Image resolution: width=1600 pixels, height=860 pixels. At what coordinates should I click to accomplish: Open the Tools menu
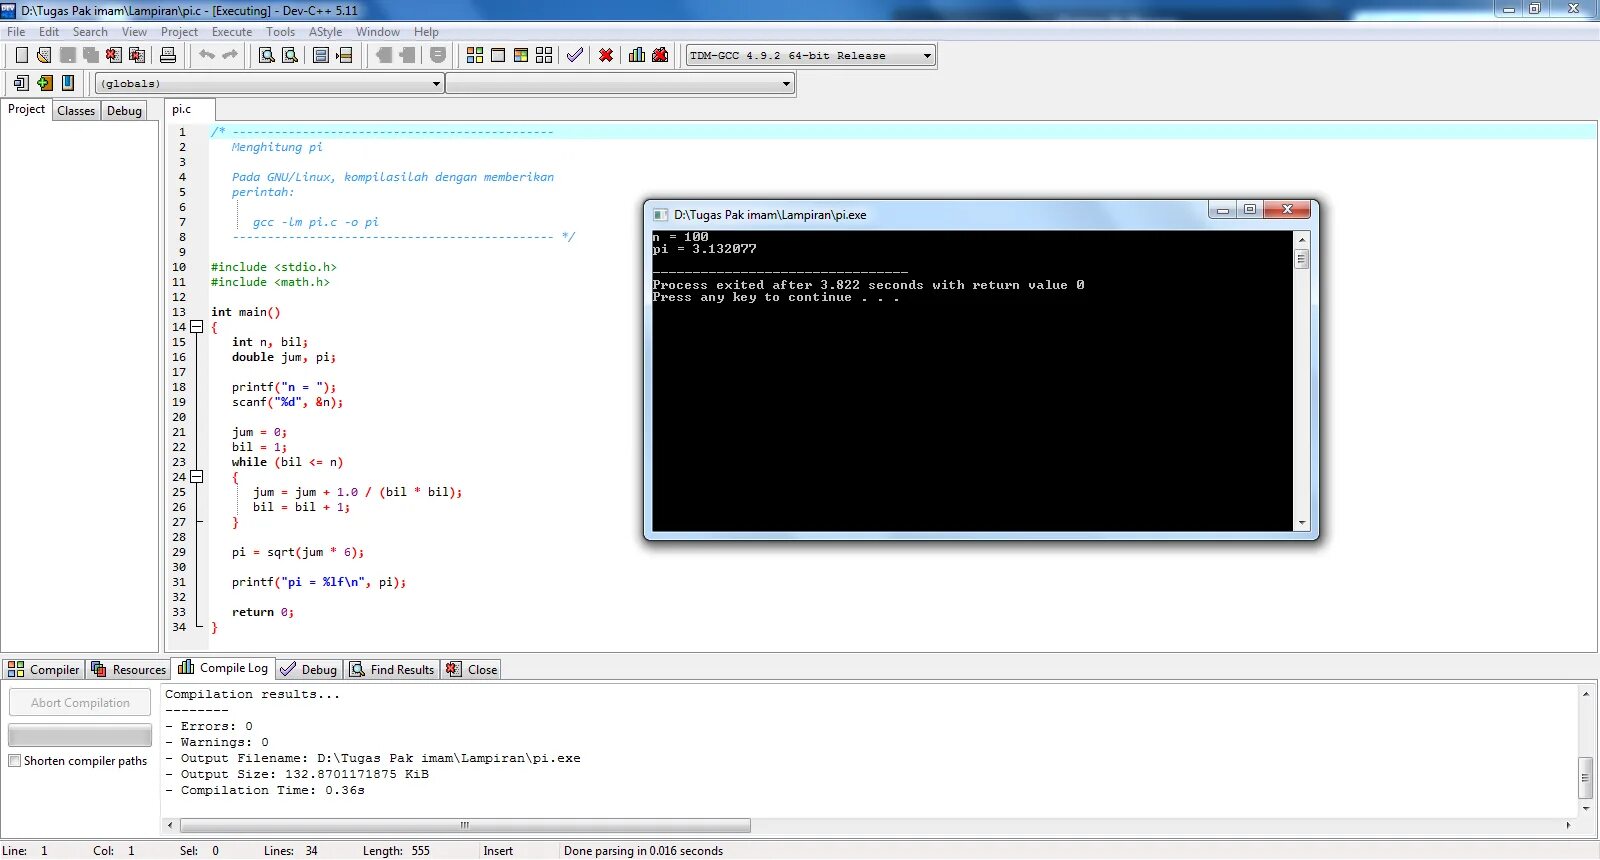click(281, 32)
